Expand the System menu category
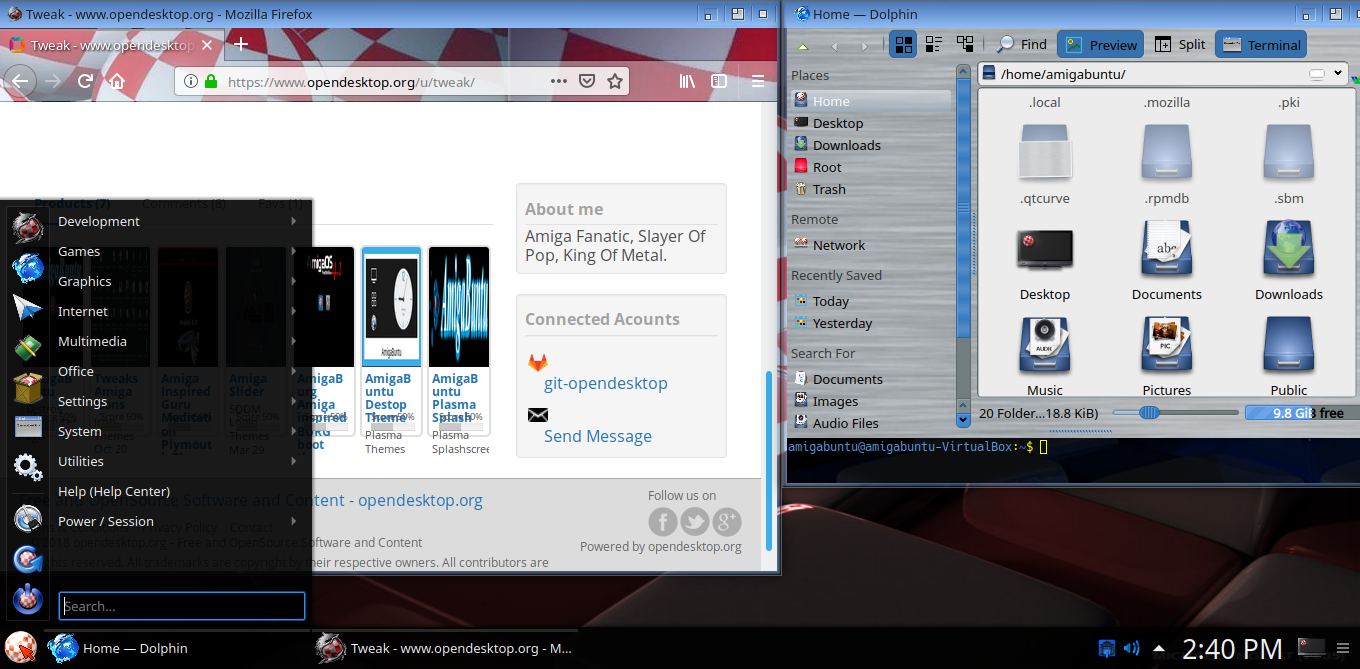Viewport: 1360px width, 669px height. (180, 431)
